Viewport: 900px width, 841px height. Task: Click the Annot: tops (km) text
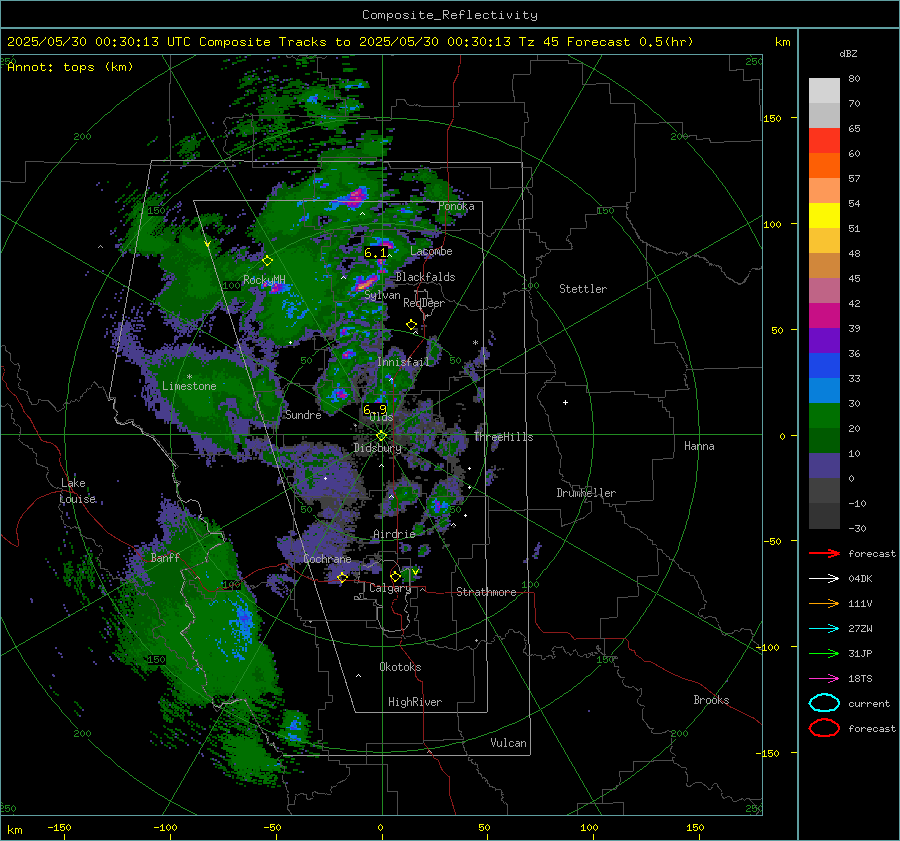(x=70, y=67)
